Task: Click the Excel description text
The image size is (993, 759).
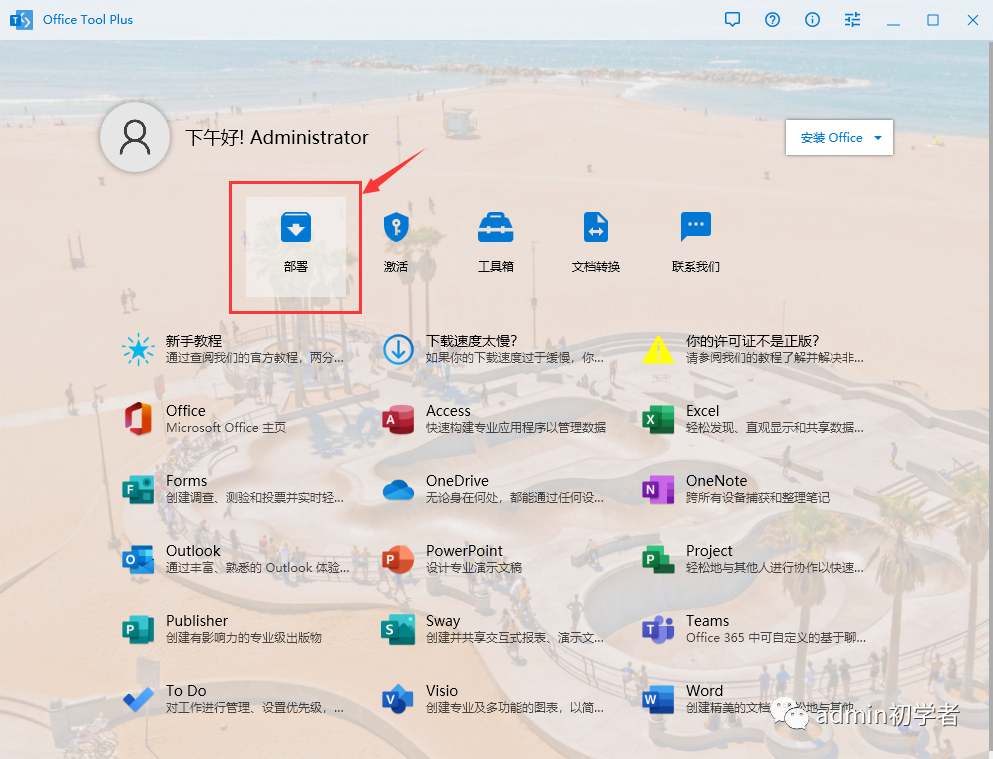Action: click(775, 428)
